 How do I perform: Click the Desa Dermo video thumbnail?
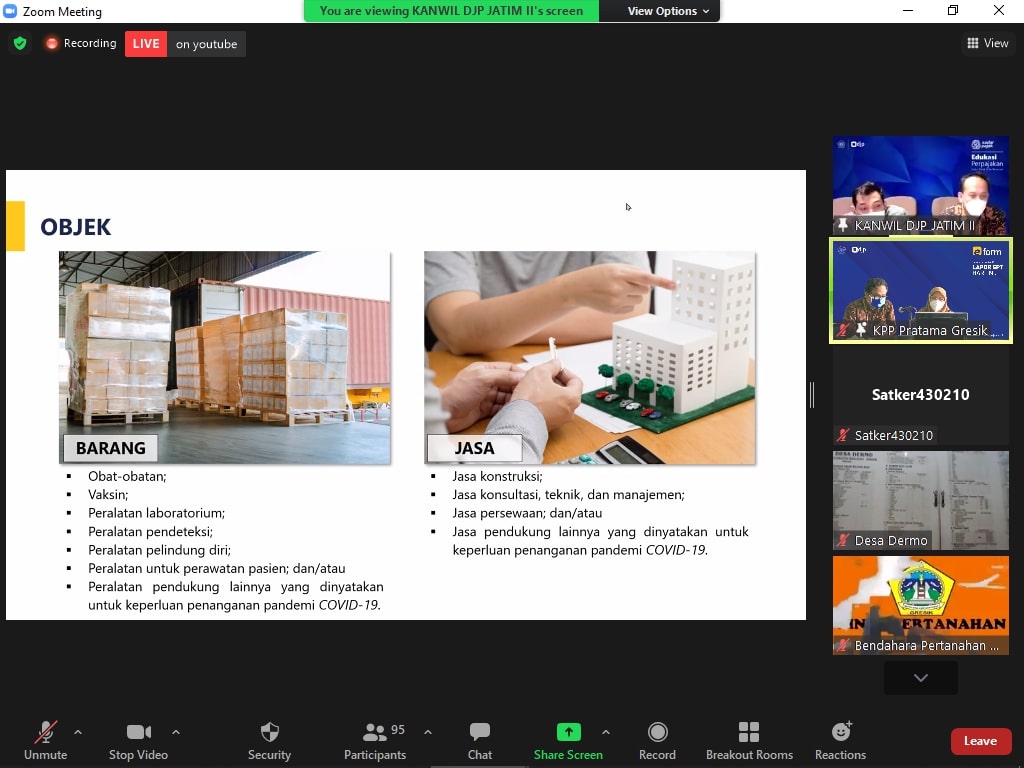[x=921, y=499]
